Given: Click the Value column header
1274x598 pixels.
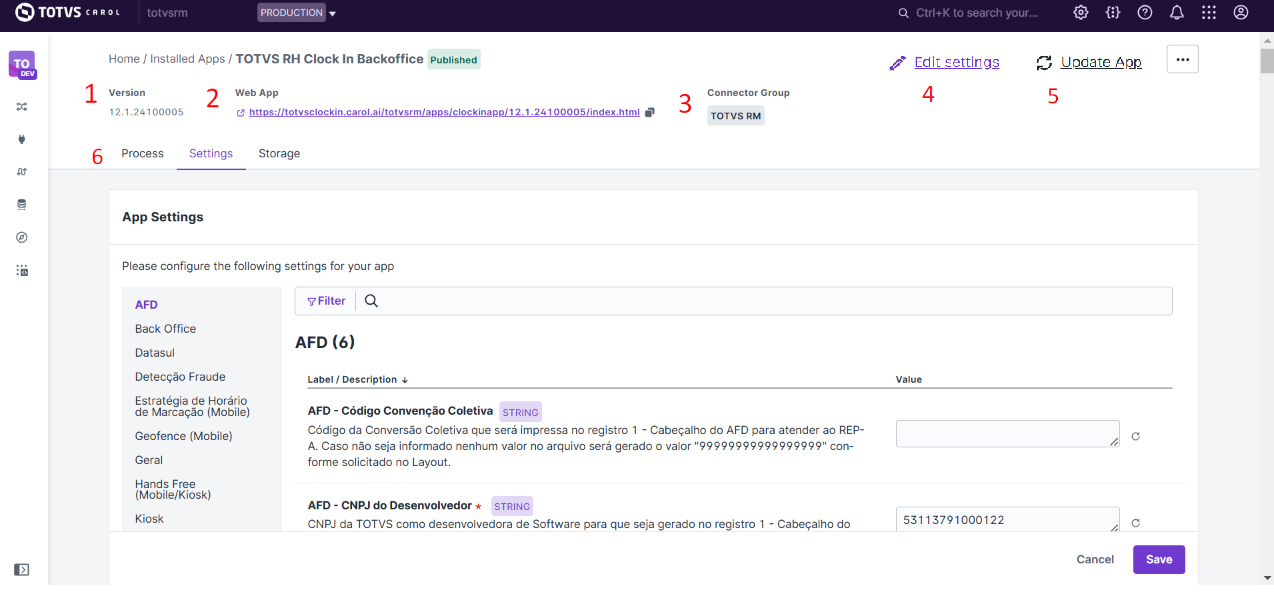Looking at the screenshot, I should [x=909, y=380].
